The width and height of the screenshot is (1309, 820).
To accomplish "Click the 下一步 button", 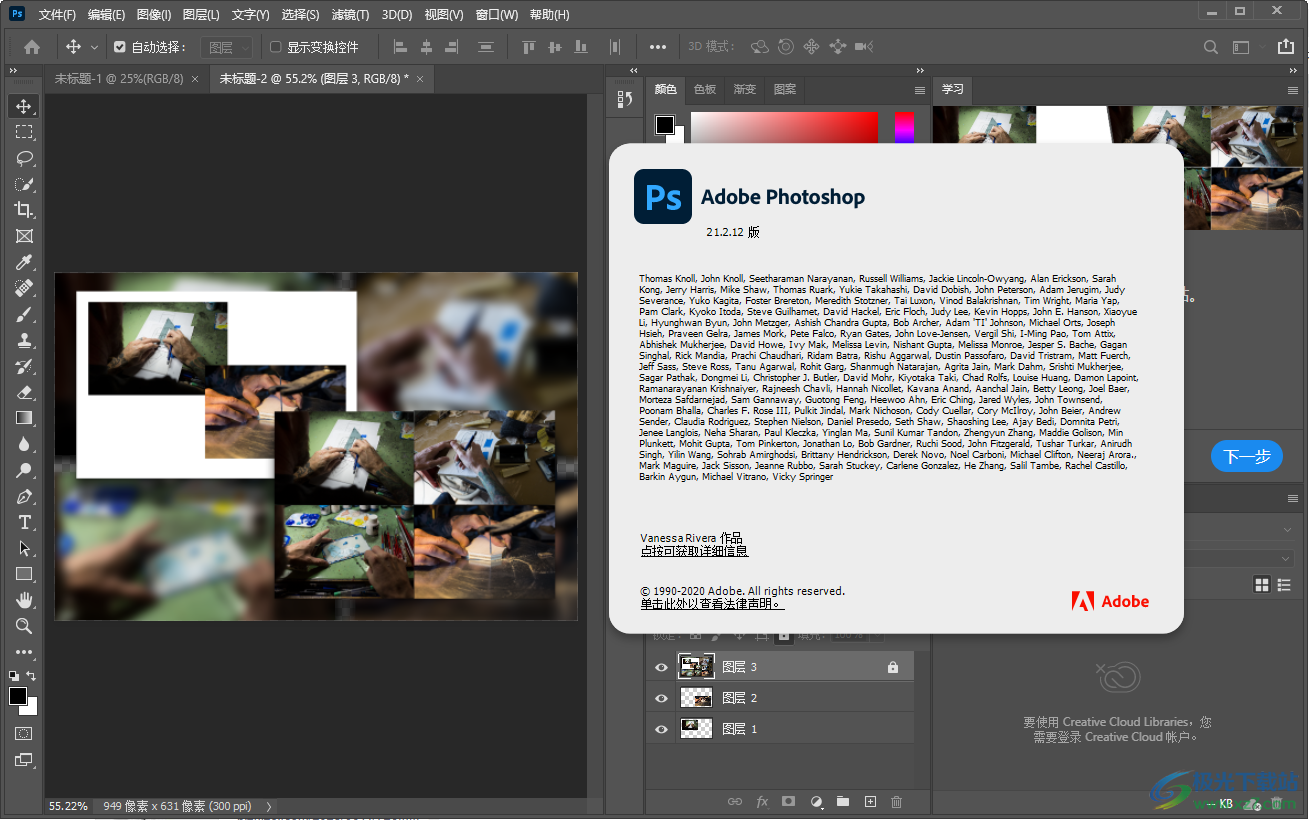I will [1246, 455].
